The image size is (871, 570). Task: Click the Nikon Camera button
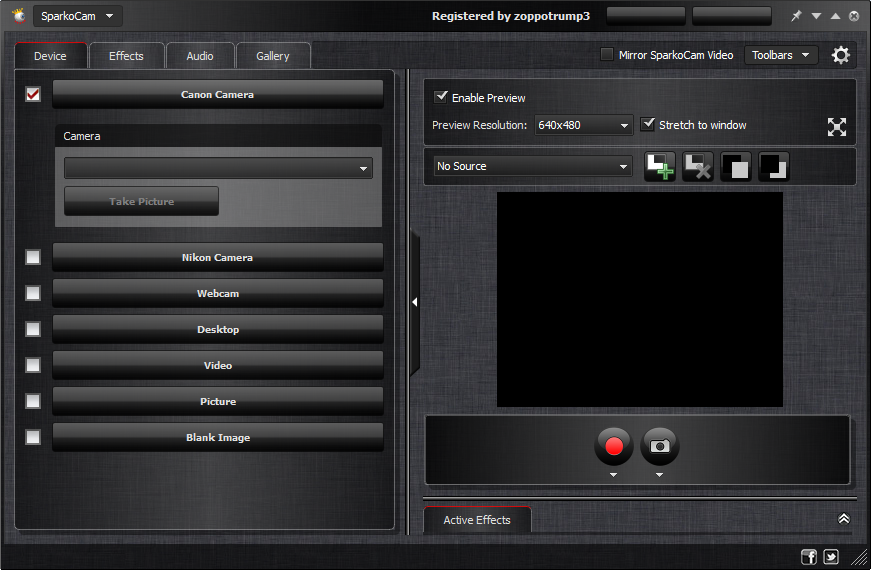point(218,257)
